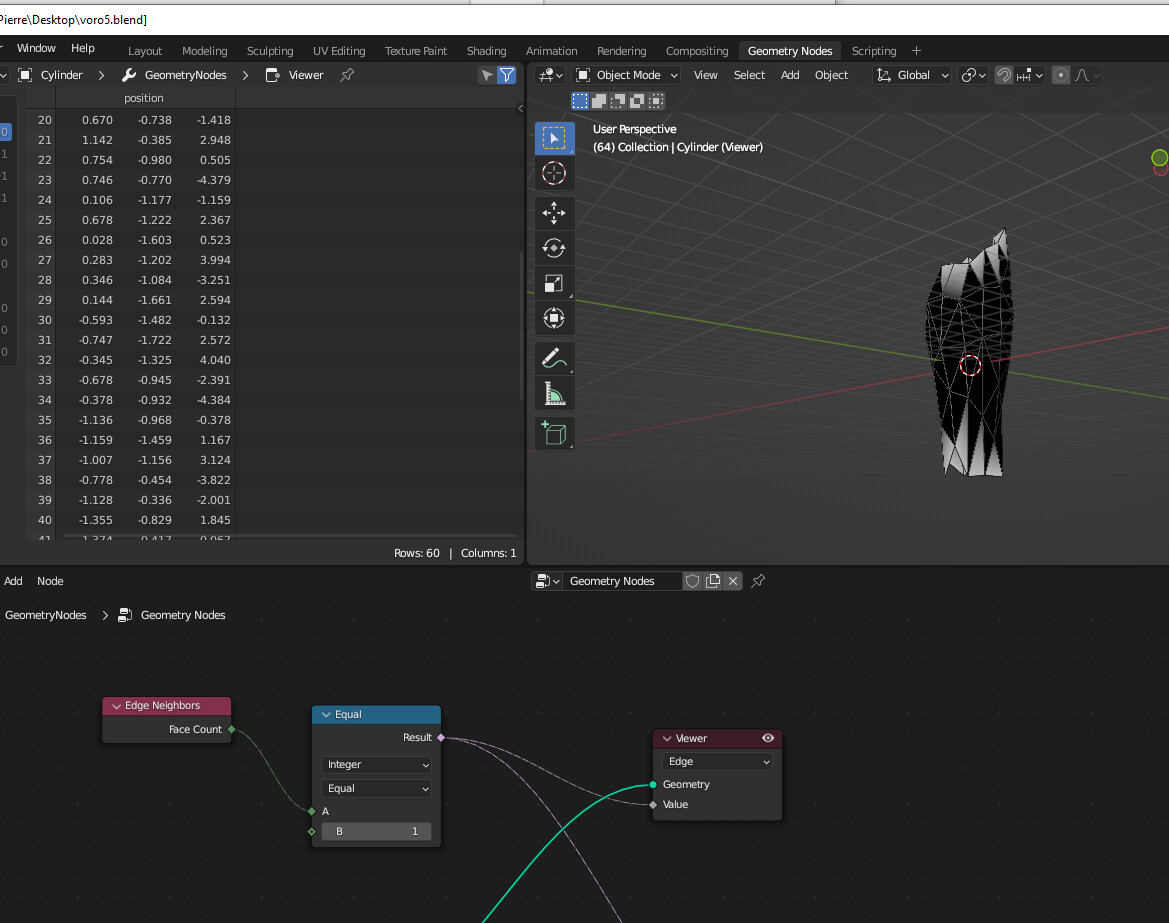Click the Cylinder object icon in breadcrumb
Screen dimensions: 1169x923
[x=25, y=75]
